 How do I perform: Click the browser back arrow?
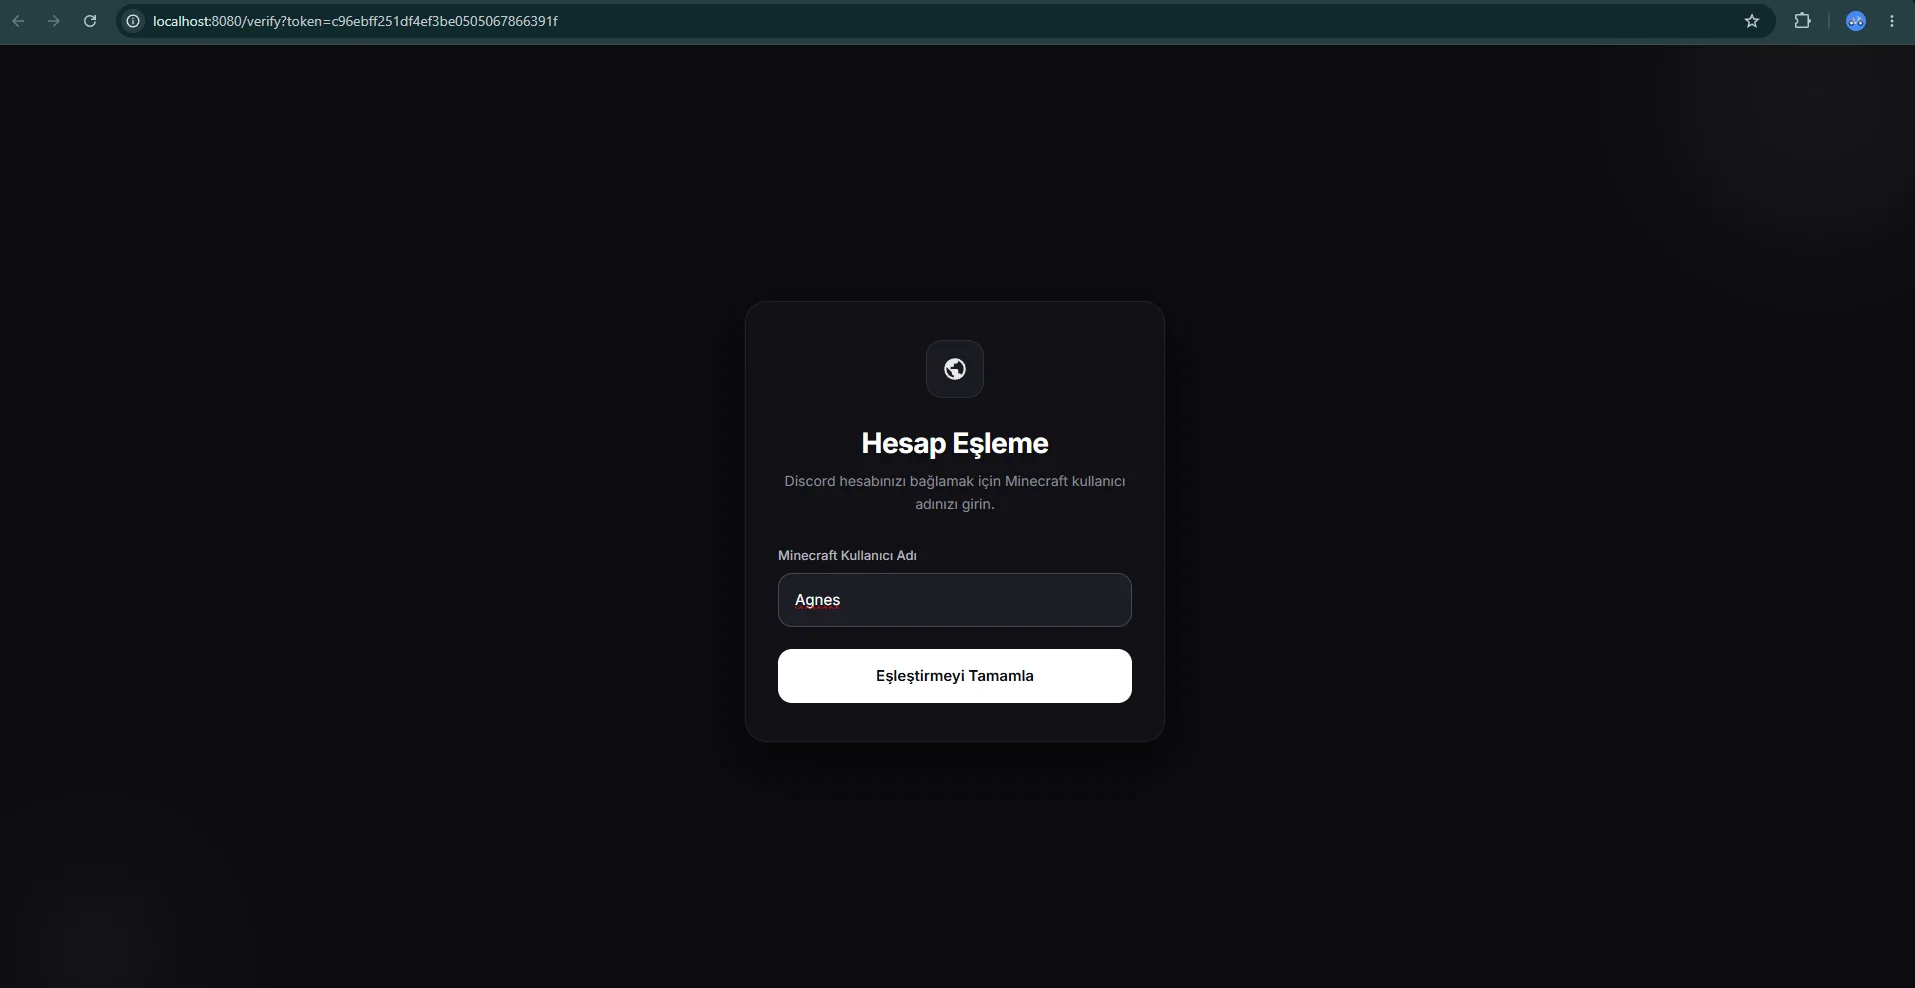click(x=18, y=21)
